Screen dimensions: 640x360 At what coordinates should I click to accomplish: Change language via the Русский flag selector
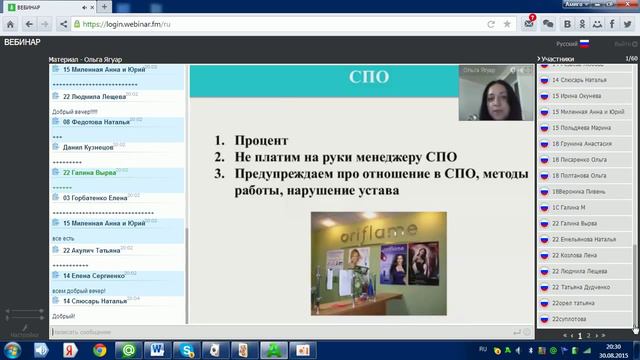[572, 44]
